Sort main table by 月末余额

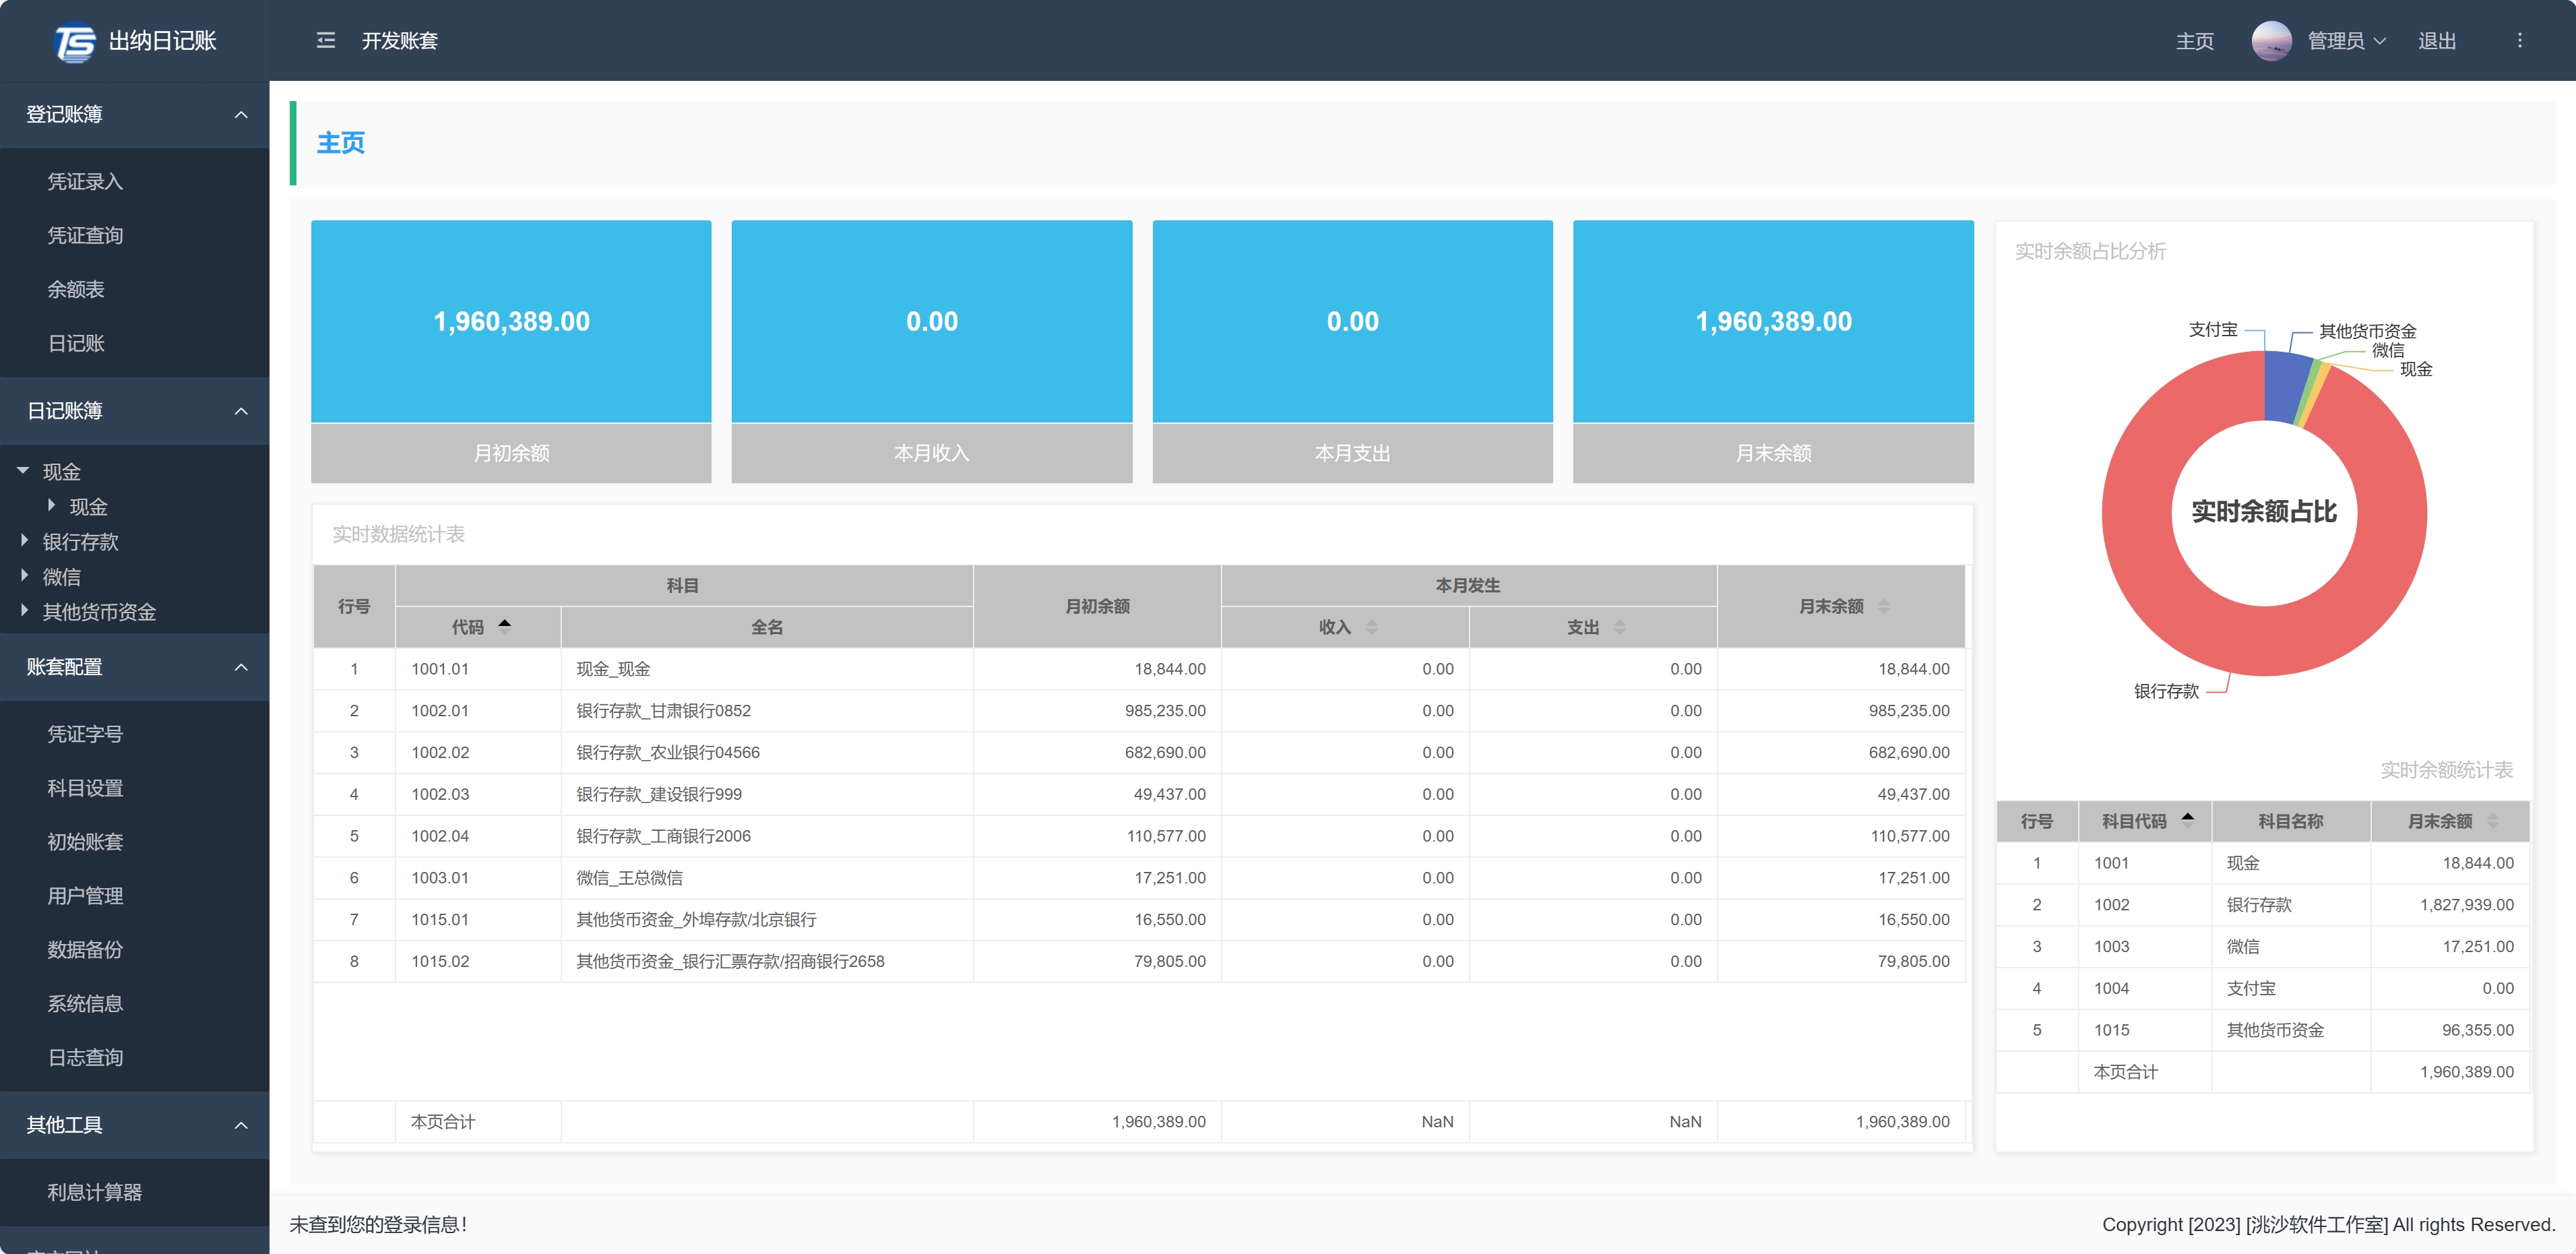point(1884,606)
